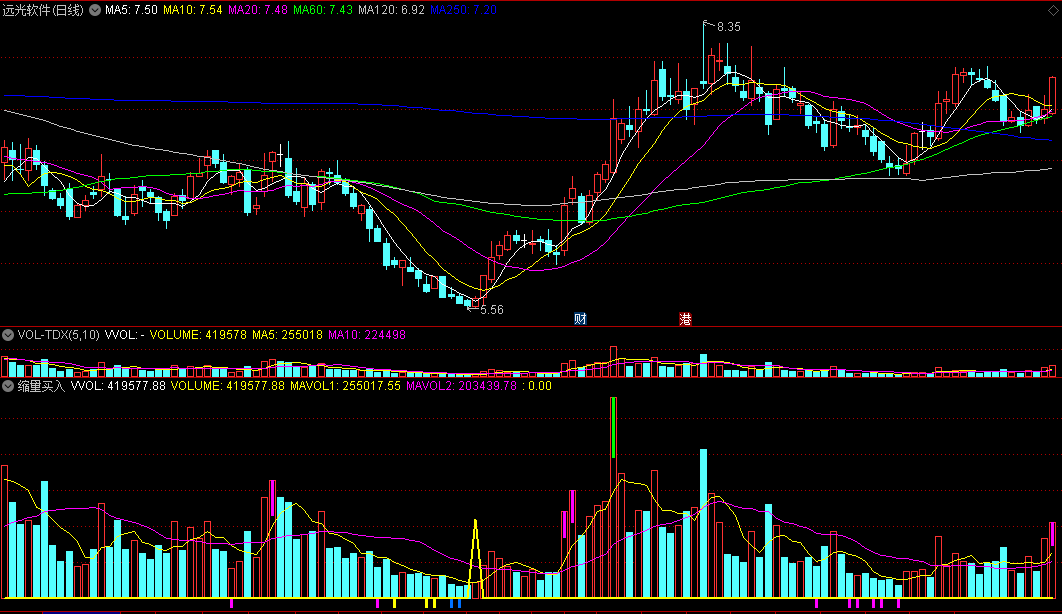The width and height of the screenshot is (1062, 614).
Task: Click the MAVOL2: 203439.78 label
Action: [462, 386]
